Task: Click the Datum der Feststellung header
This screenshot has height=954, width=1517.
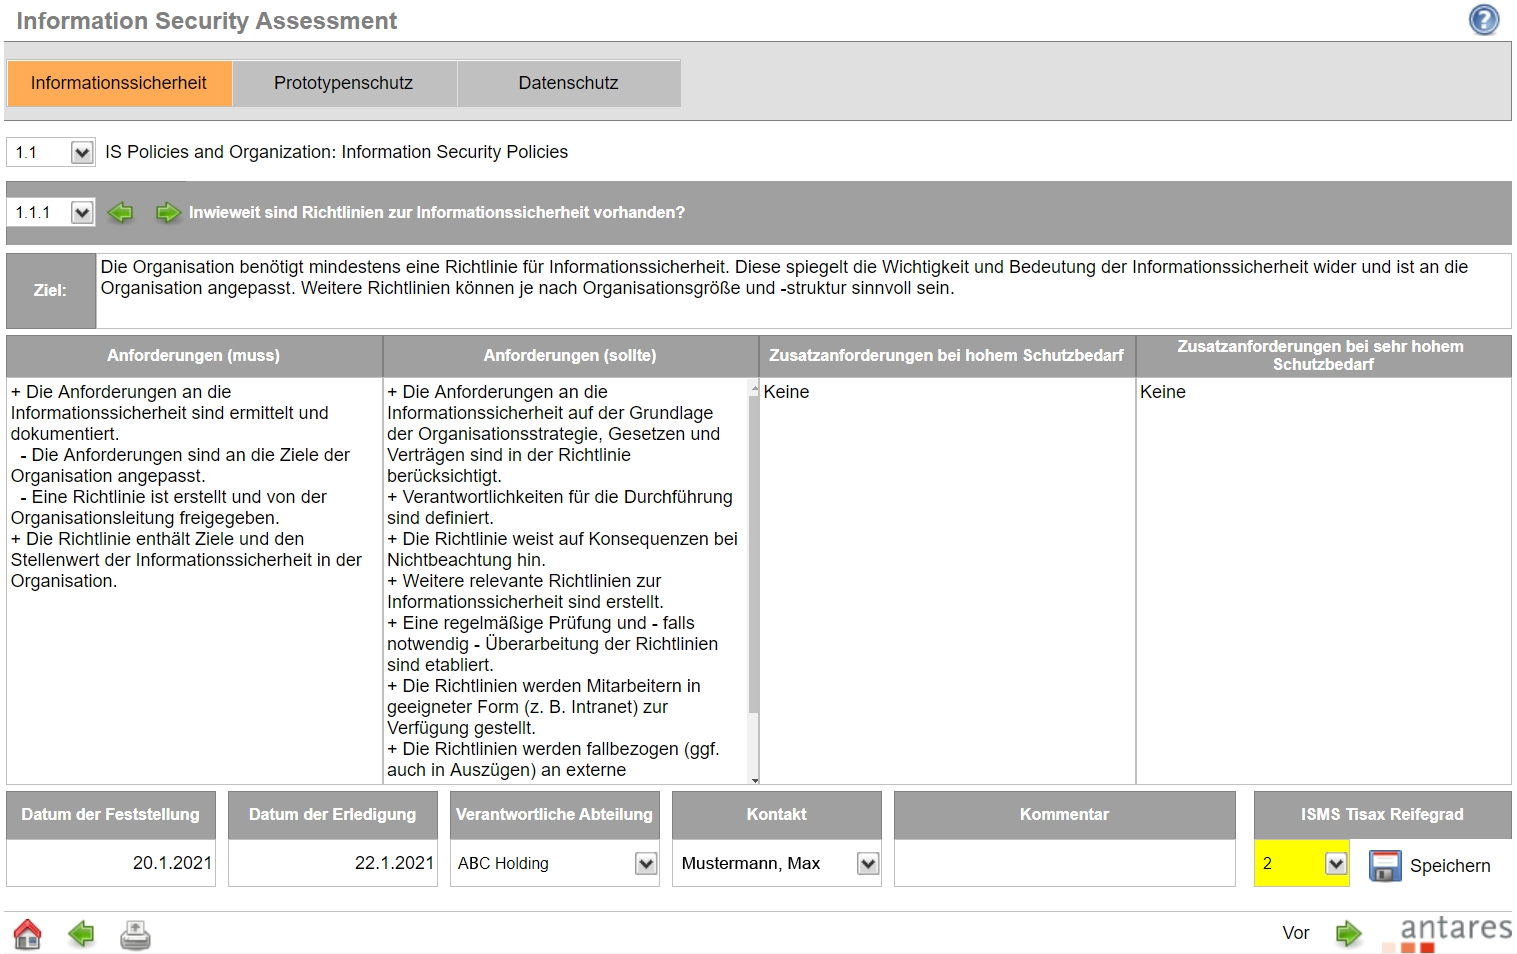Action: [111, 815]
